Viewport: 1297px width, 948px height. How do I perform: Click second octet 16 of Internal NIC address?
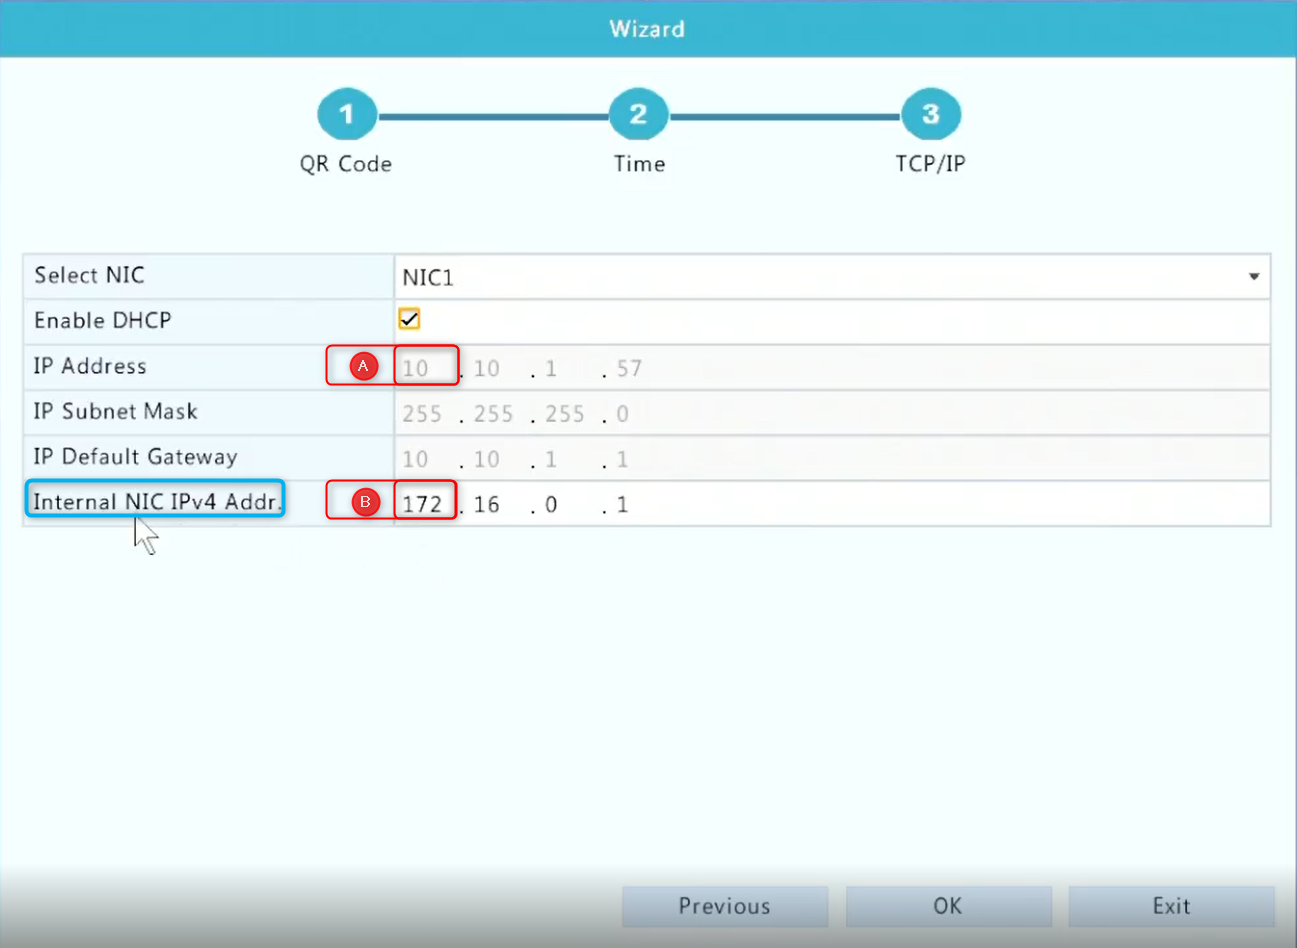487,504
